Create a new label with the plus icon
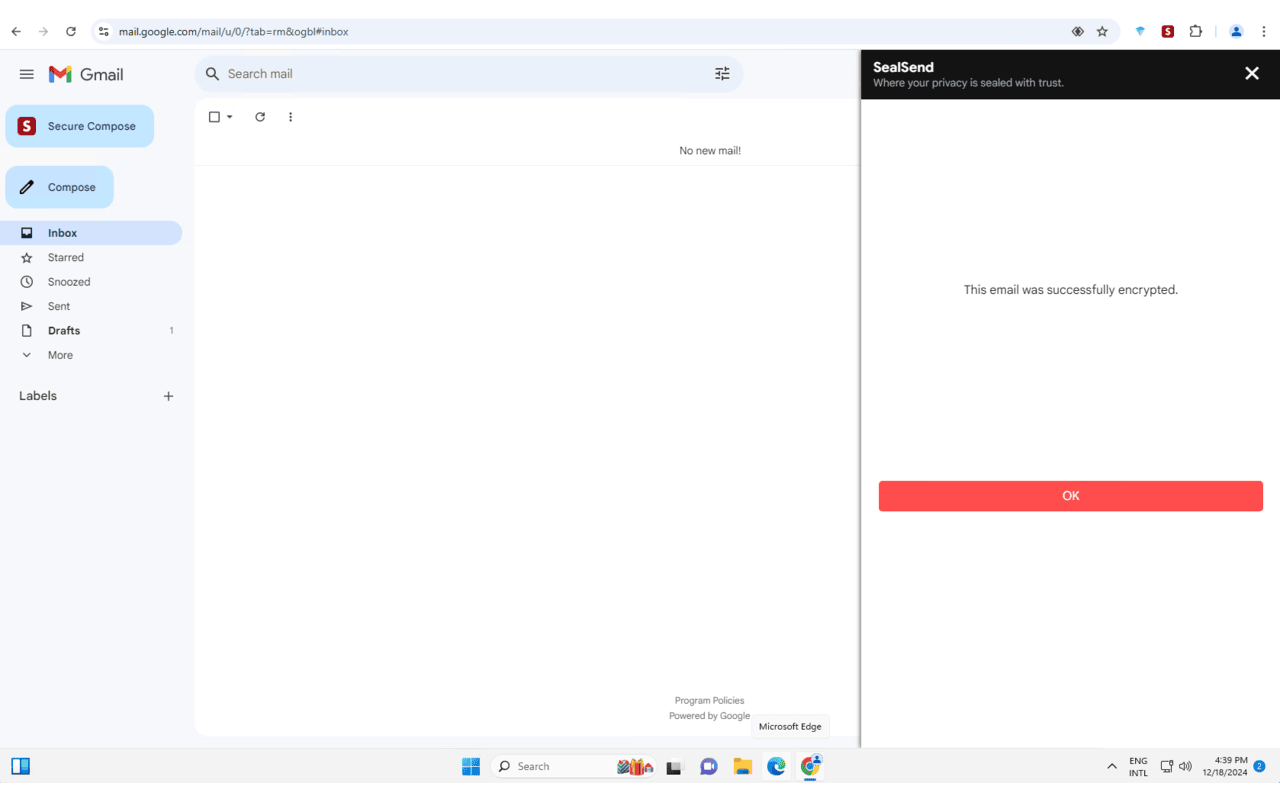The width and height of the screenshot is (1280, 800). coord(168,396)
